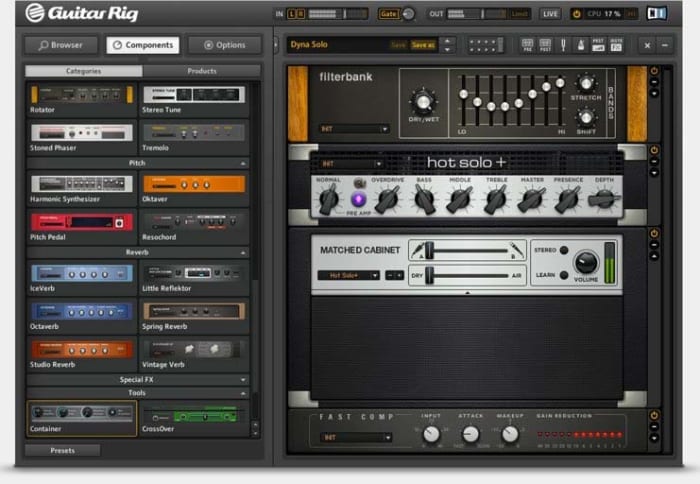The width and height of the screenshot is (700, 484).
Task: Click the purple Pre Amp button
Action: pos(358,199)
